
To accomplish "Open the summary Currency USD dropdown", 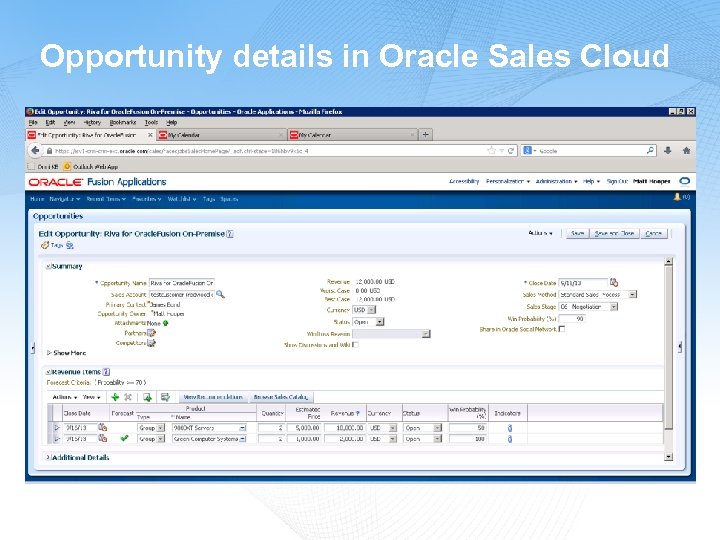I will [x=372, y=310].
